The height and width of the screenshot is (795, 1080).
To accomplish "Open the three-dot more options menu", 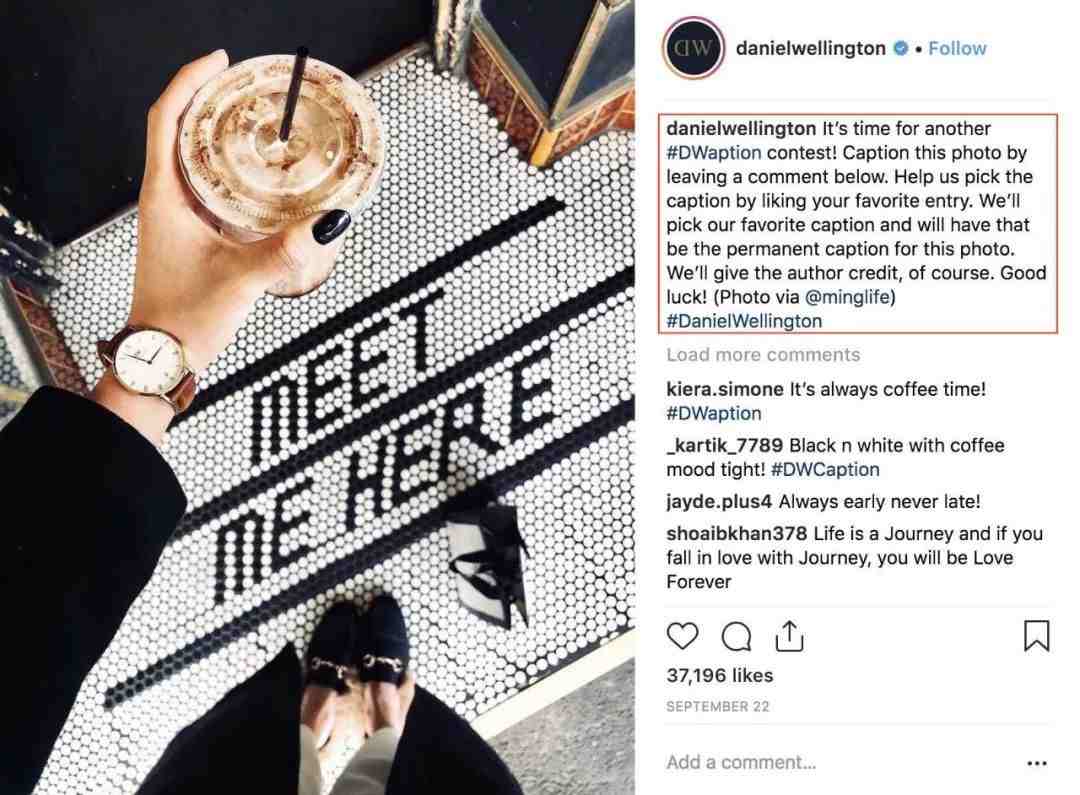I will tap(1037, 763).
